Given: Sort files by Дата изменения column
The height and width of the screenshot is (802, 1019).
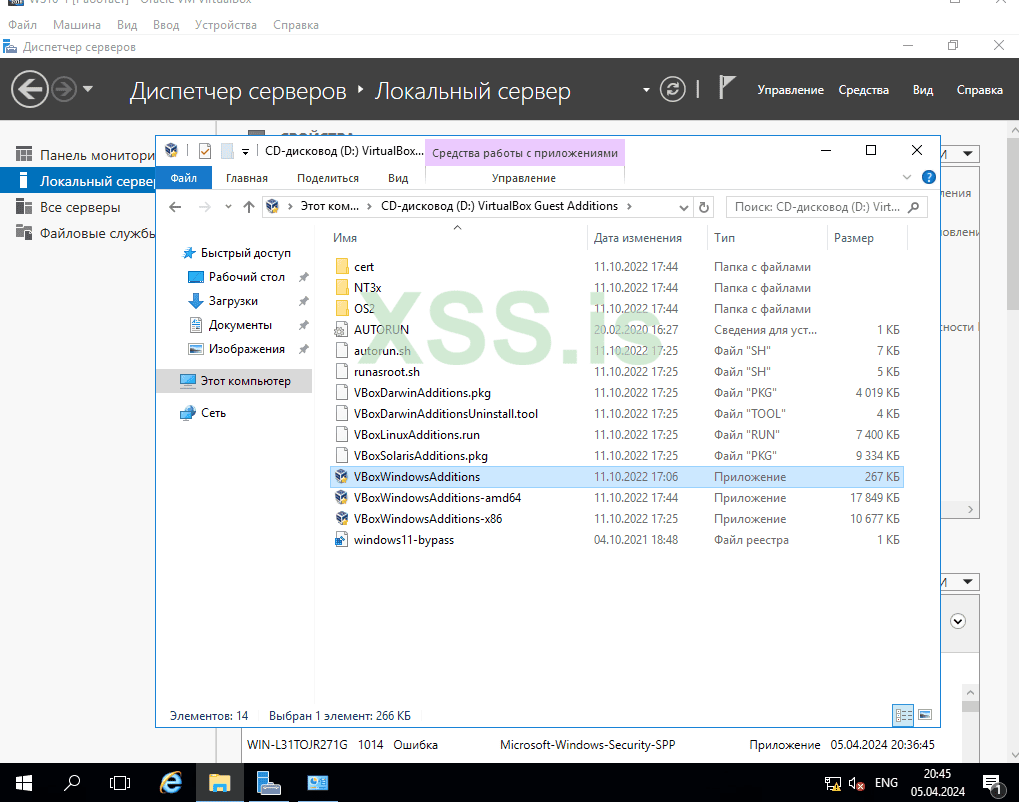Looking at the screenshot, I should 638,238.
